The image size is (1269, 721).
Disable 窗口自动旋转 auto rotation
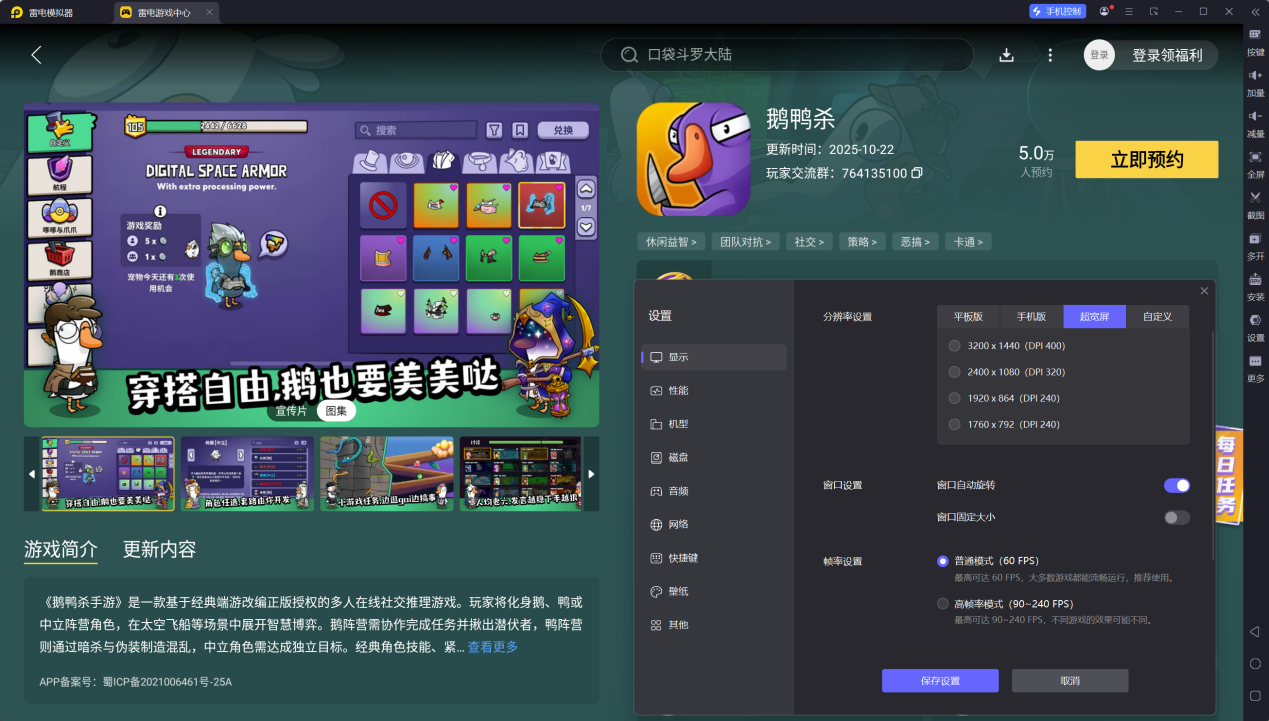click(1176, 485)
